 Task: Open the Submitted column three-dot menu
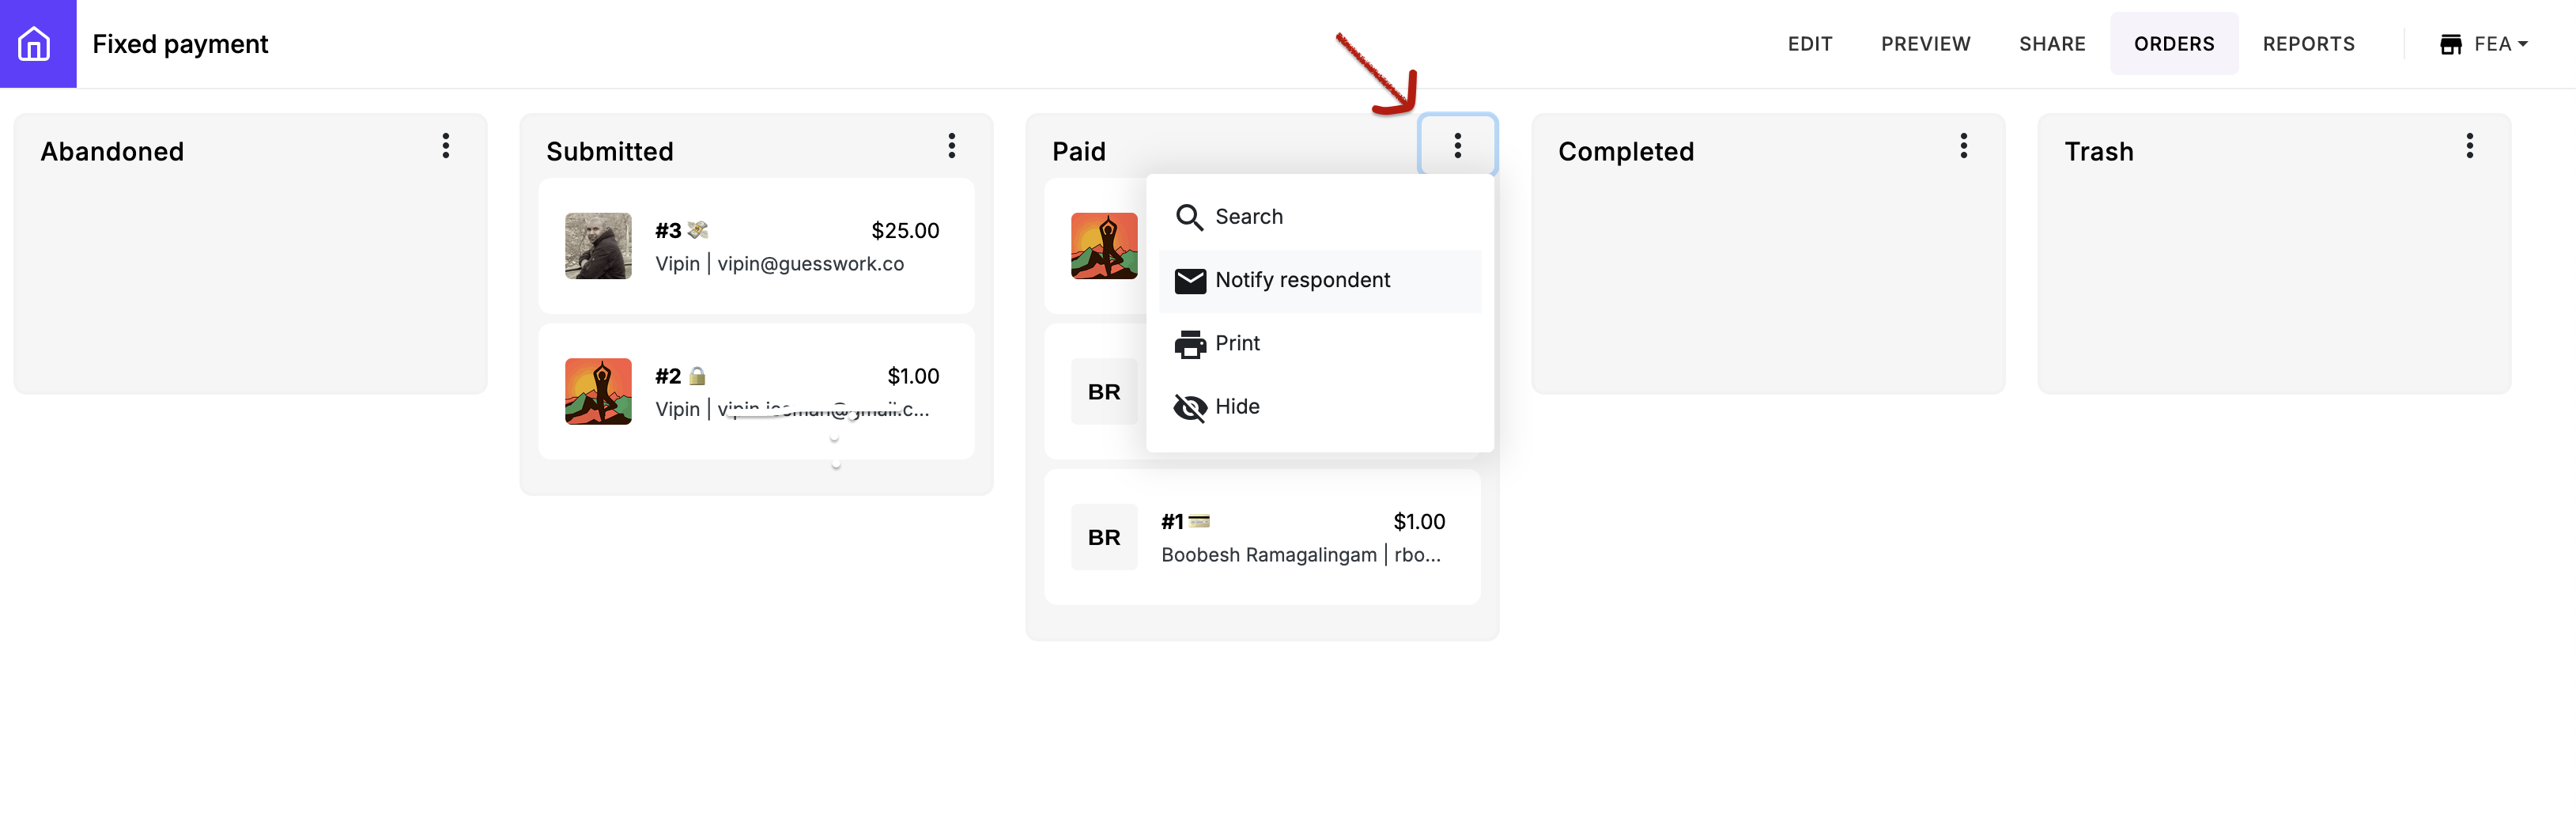pyautogui.click(x=951, y=146)
